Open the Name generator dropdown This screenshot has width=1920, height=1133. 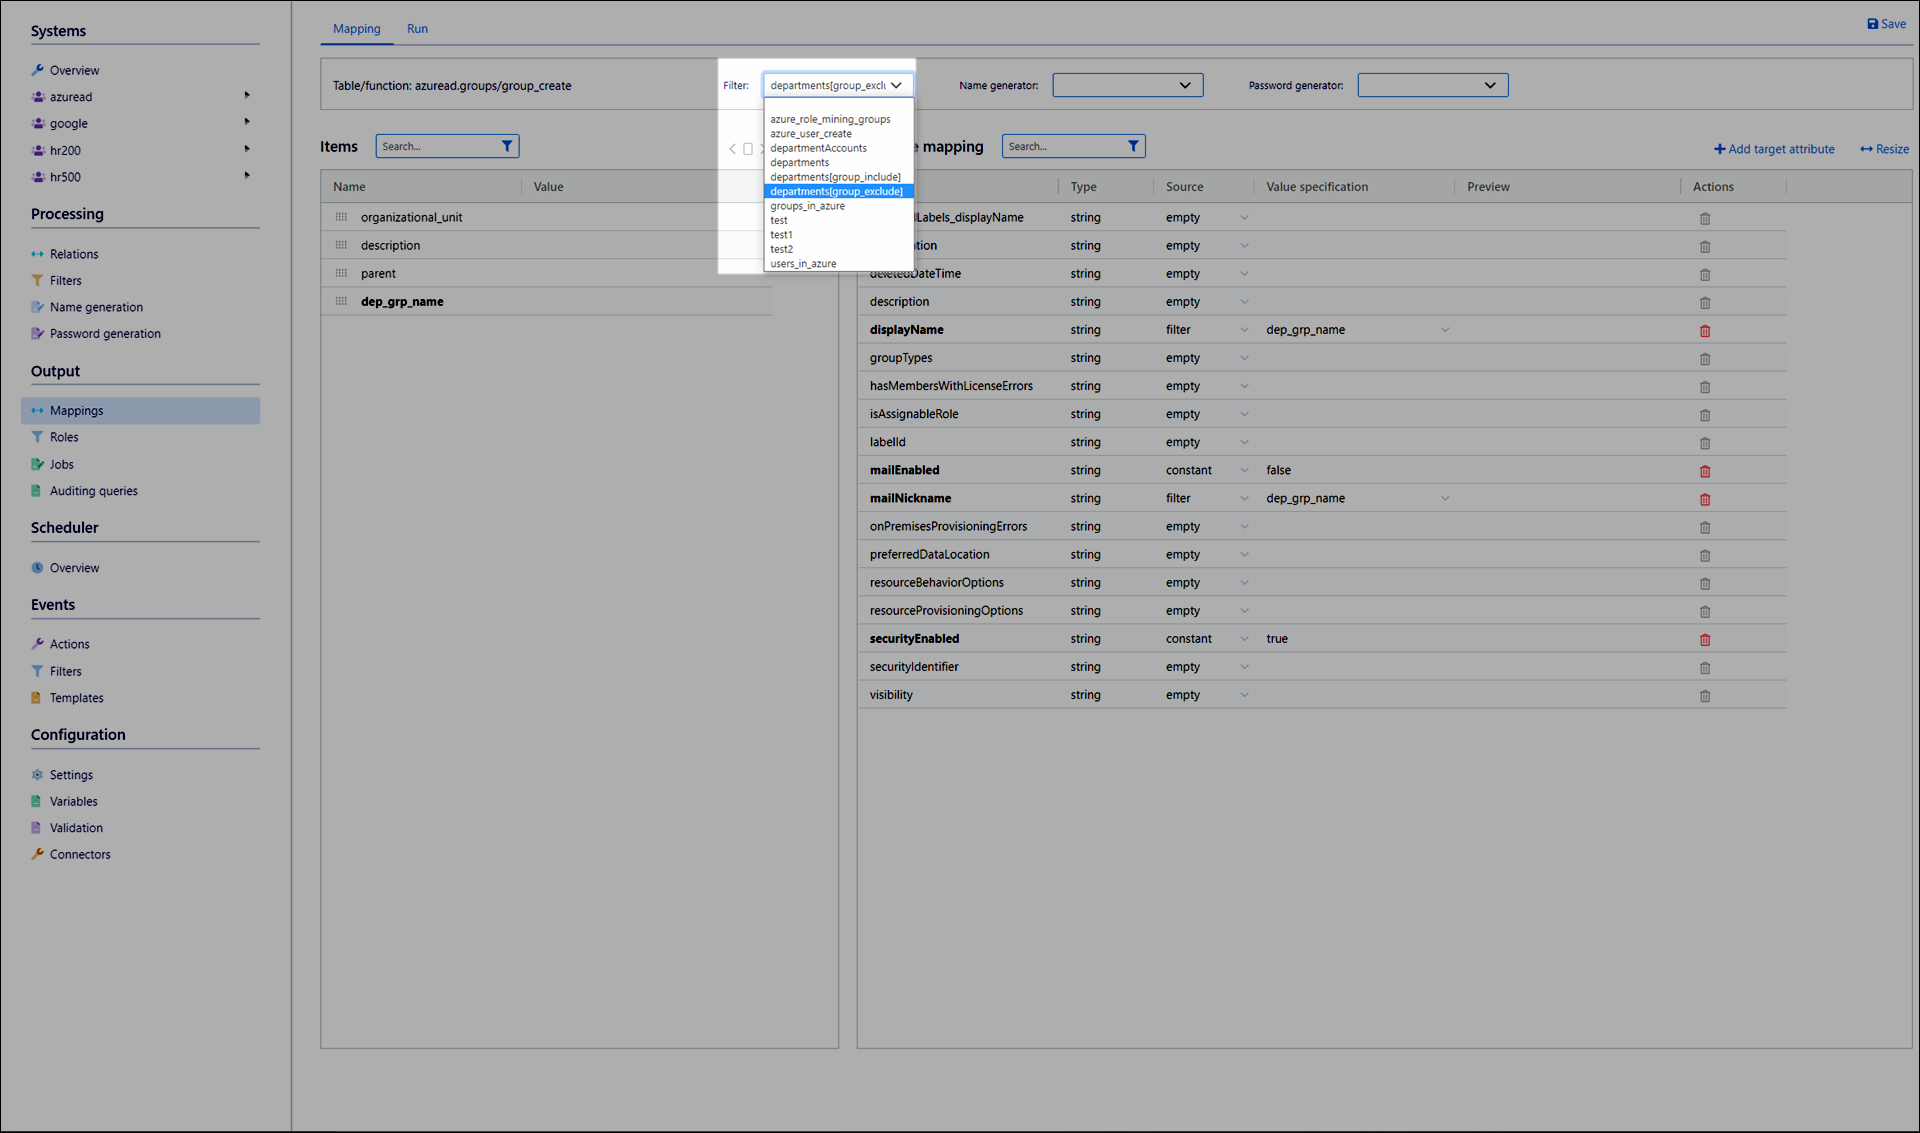1127,86
